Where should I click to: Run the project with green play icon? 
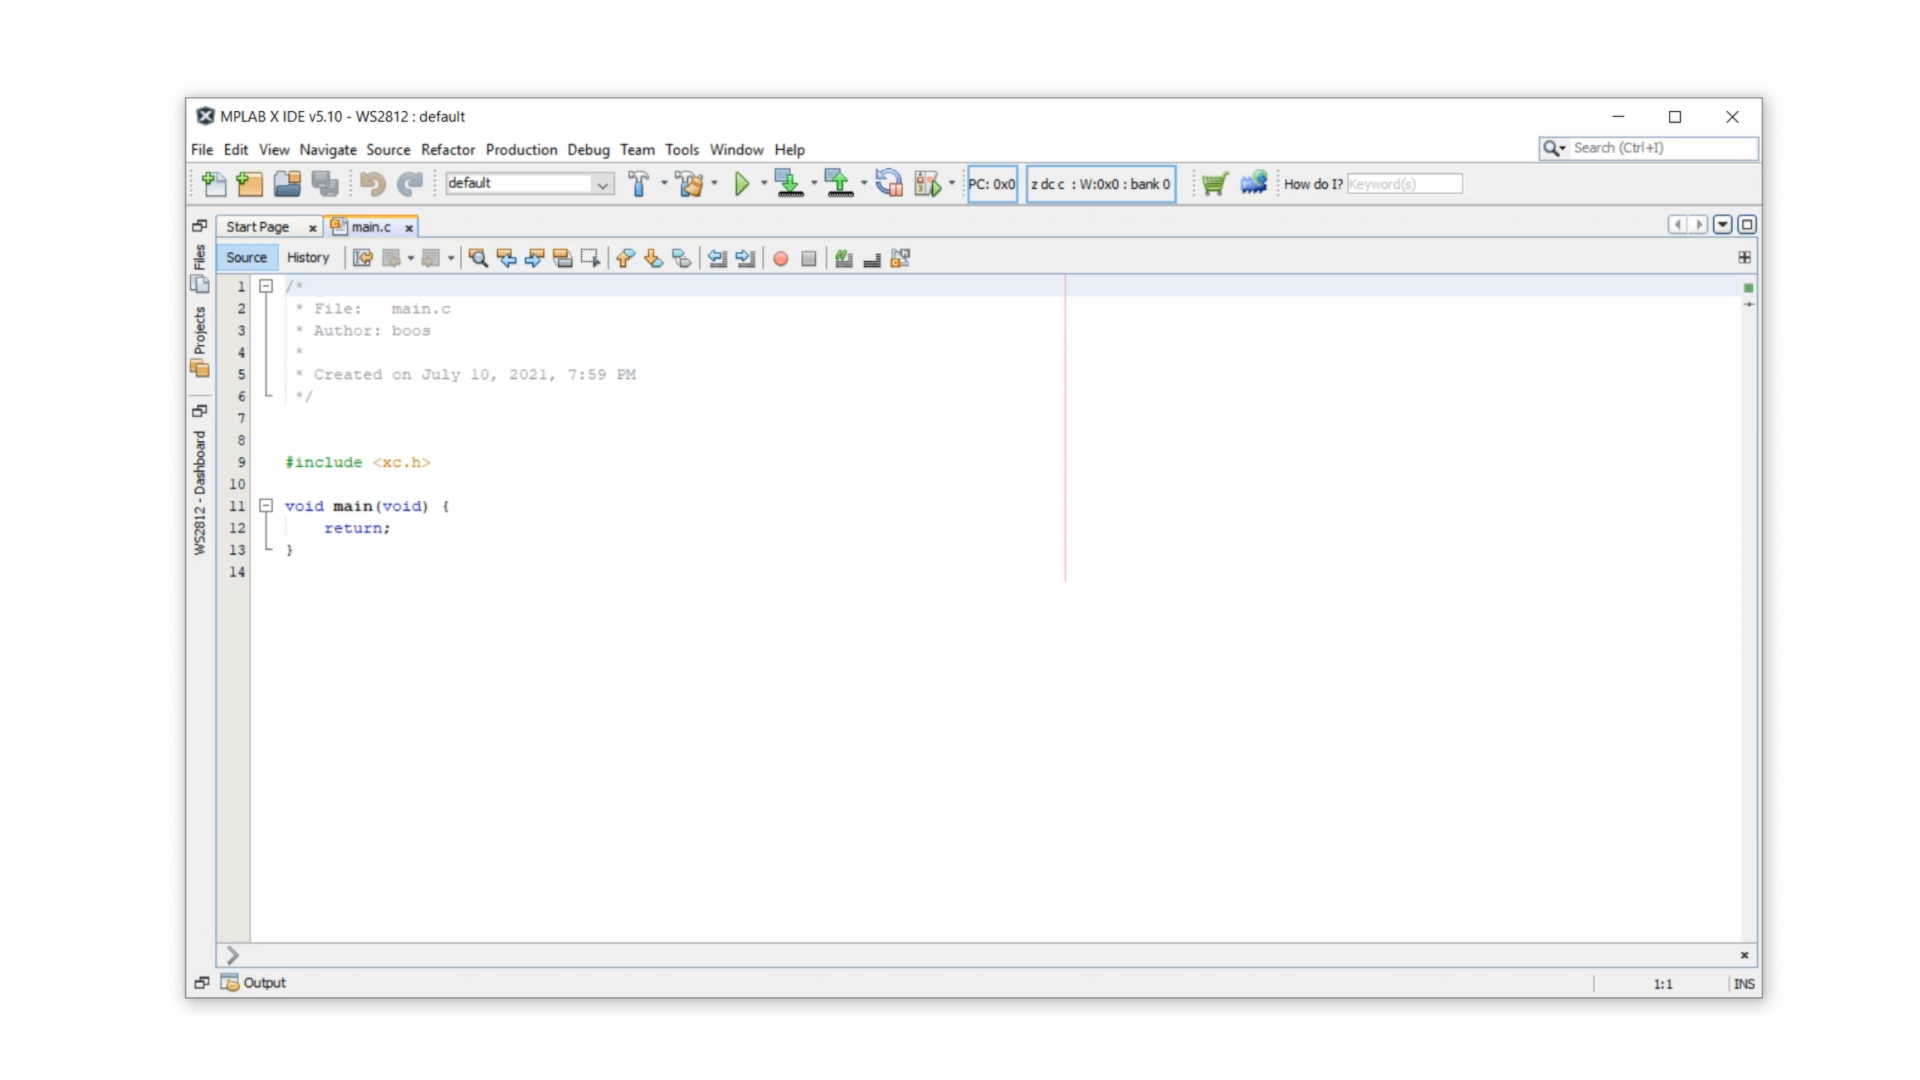(x=741, y=183)
